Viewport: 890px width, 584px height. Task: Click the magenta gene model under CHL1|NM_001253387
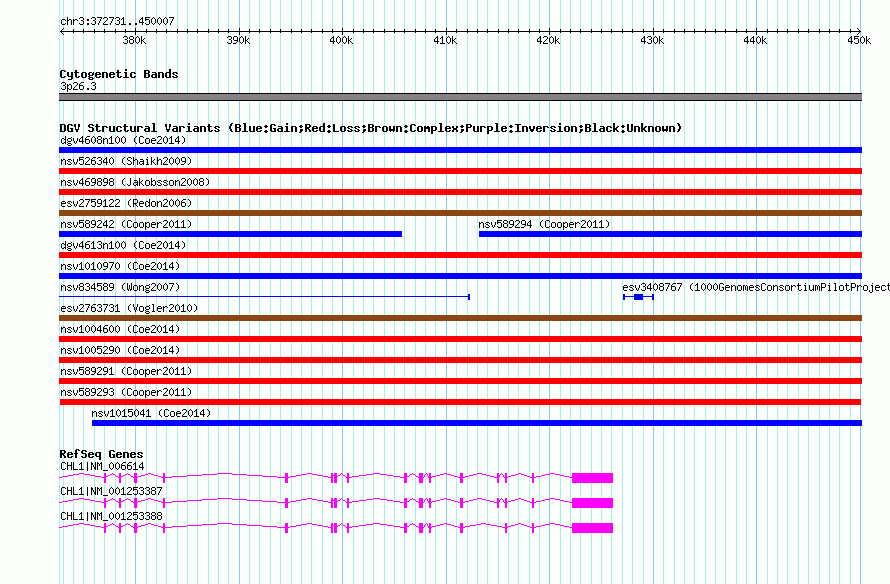point(336,503)
